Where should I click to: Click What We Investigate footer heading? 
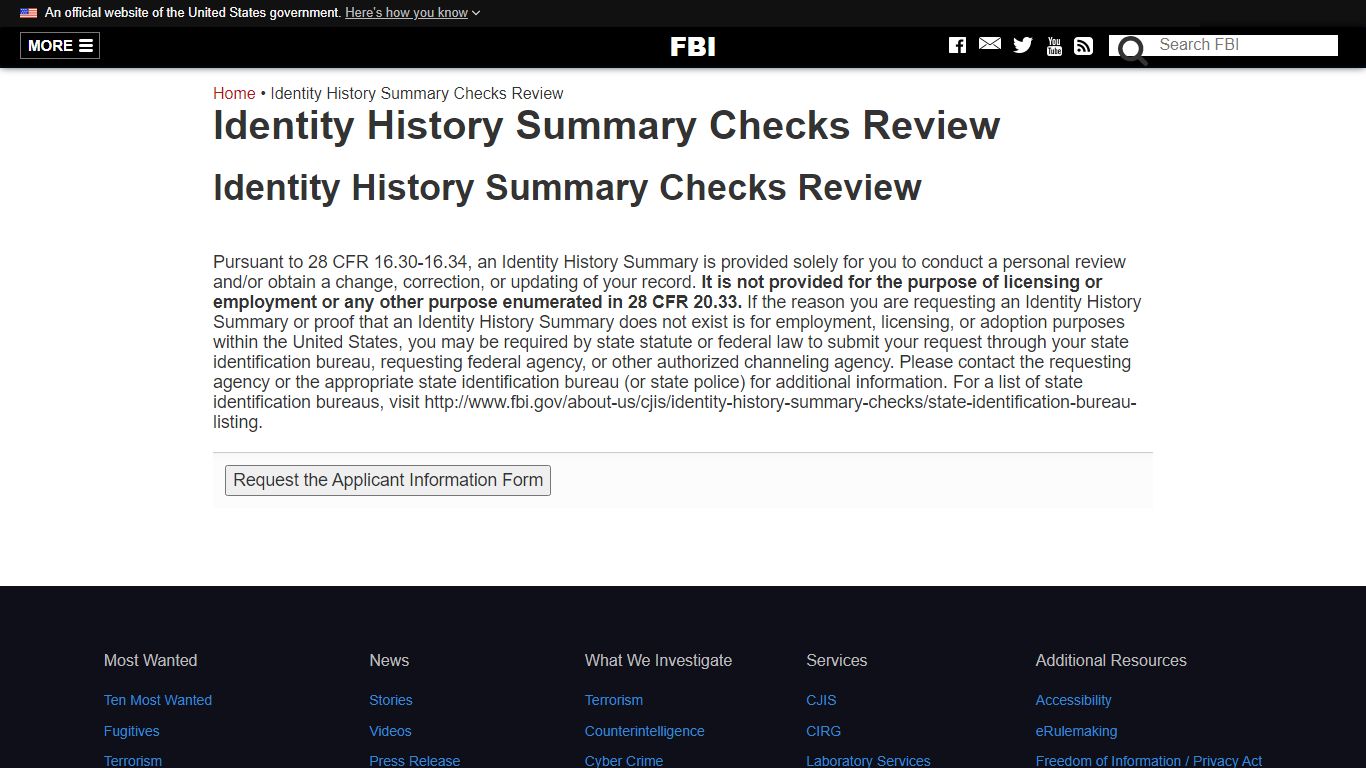658,660
